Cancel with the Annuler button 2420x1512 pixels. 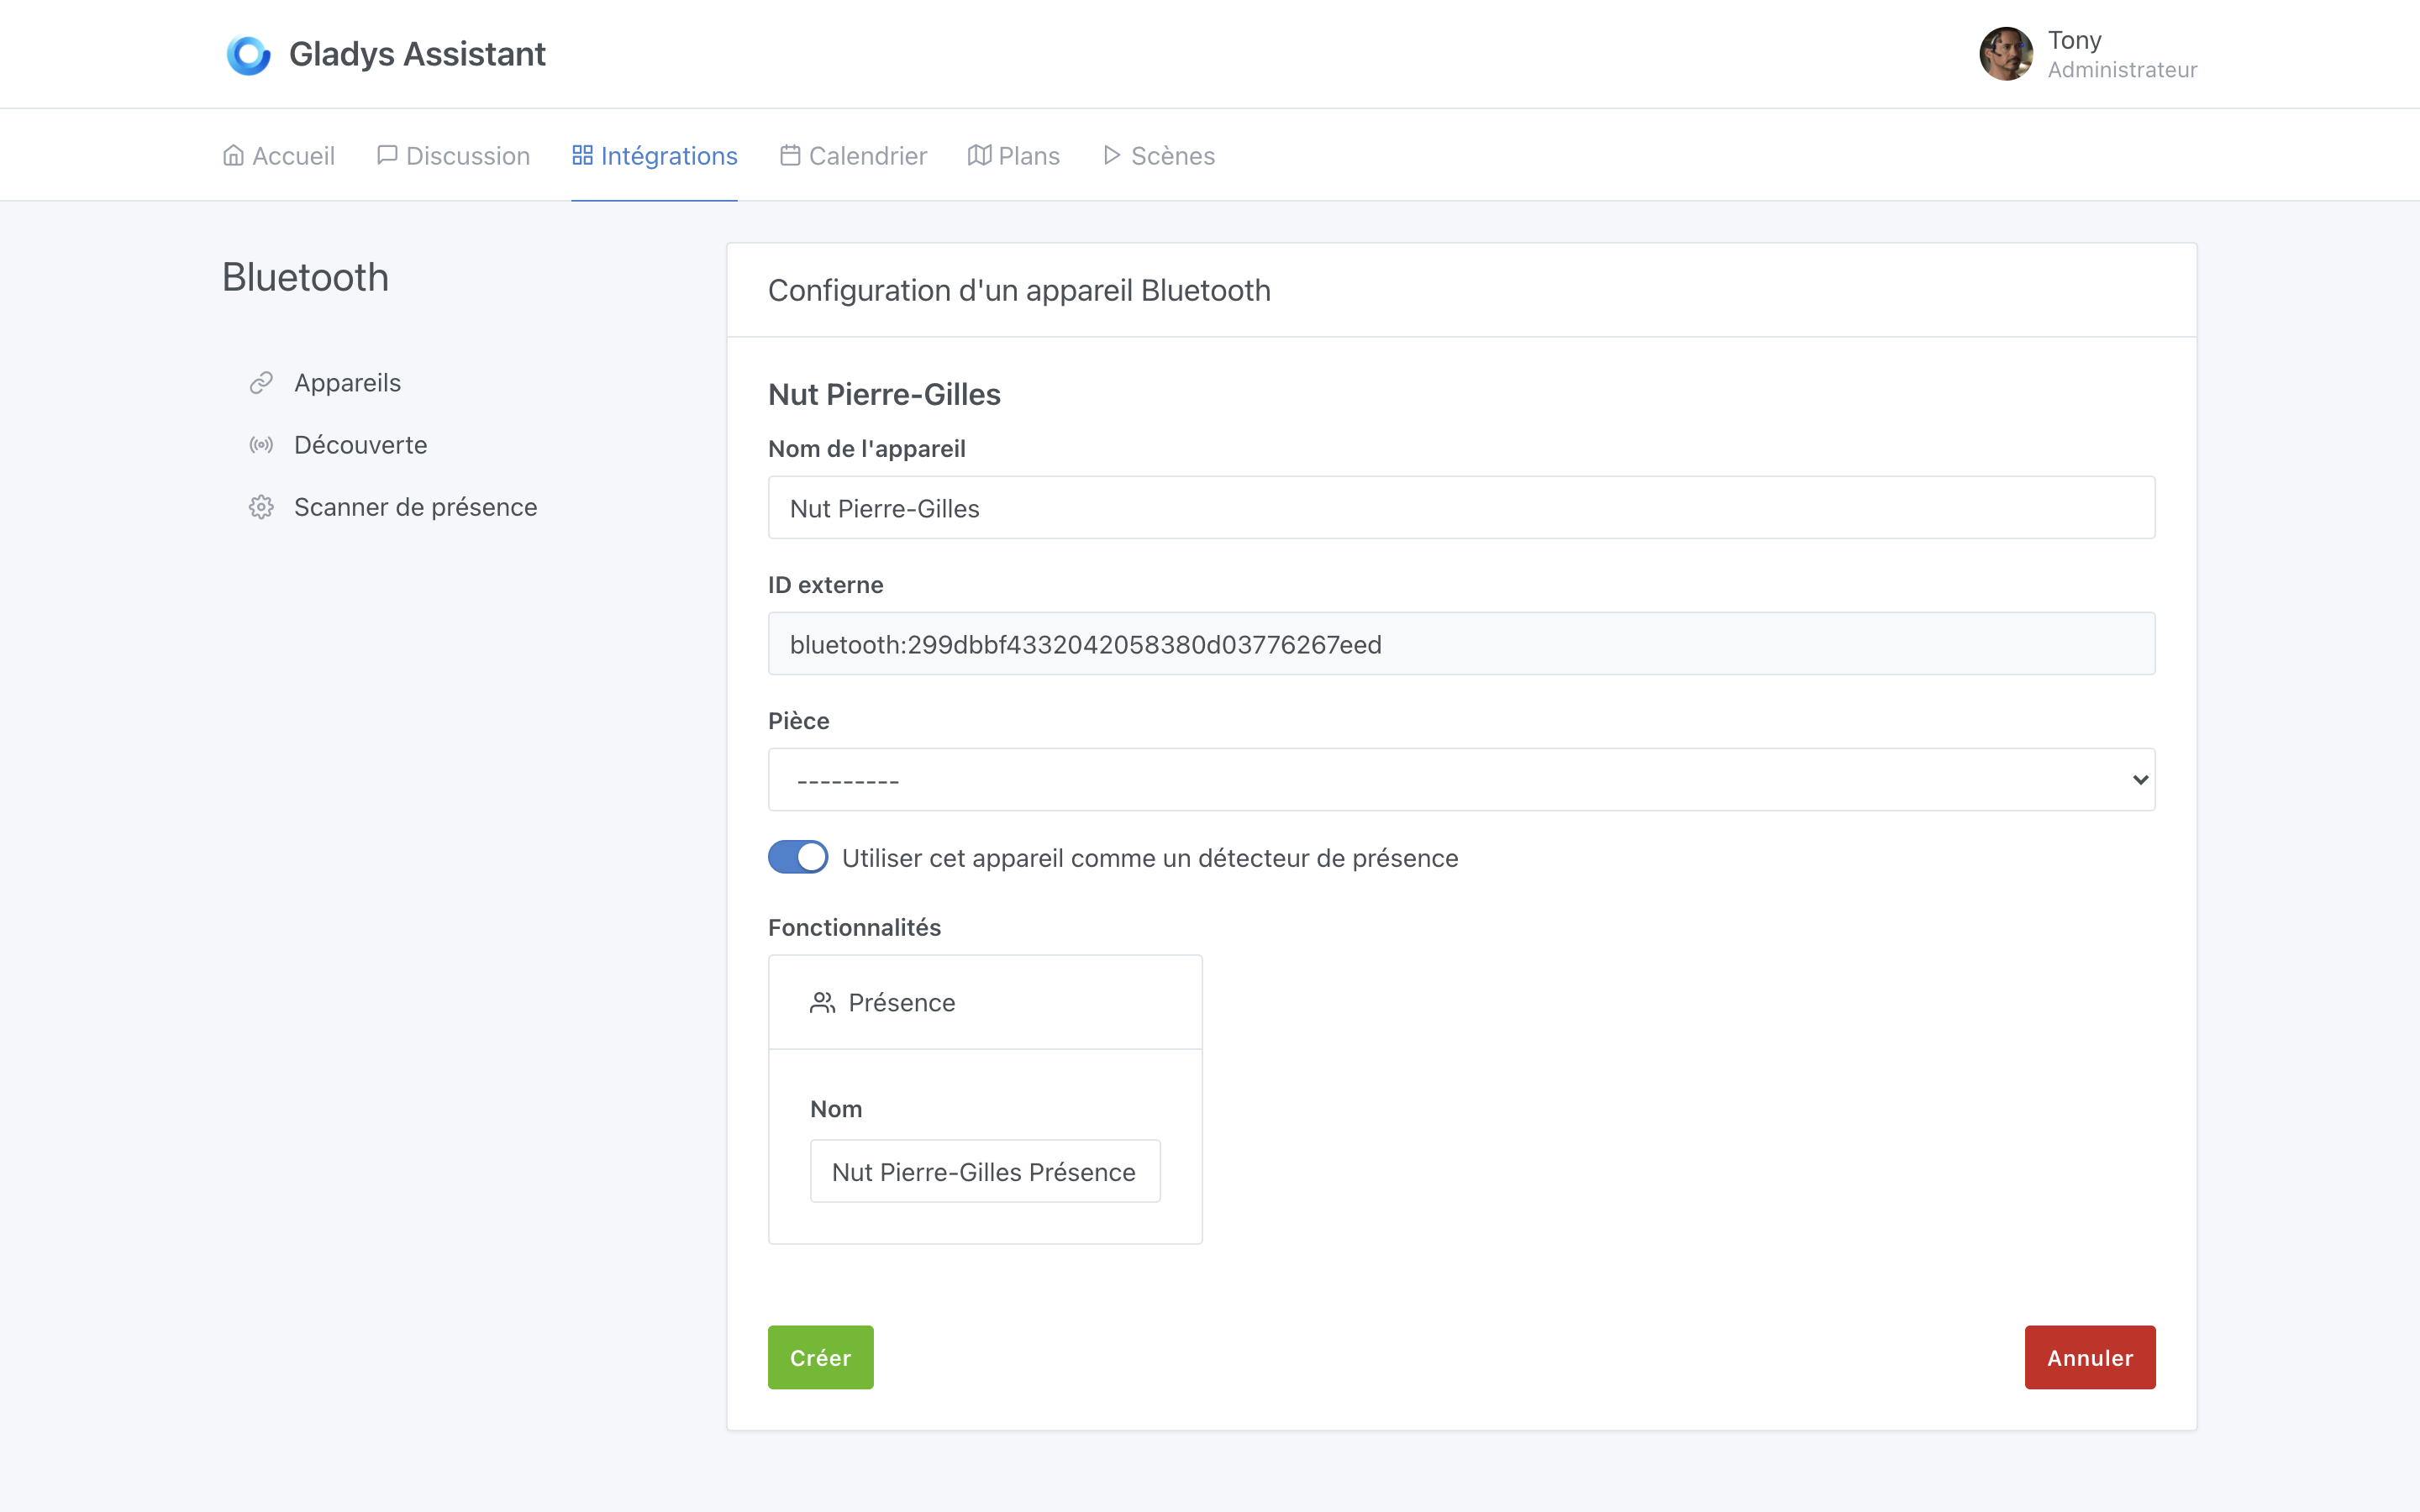coord(2089,1357)
